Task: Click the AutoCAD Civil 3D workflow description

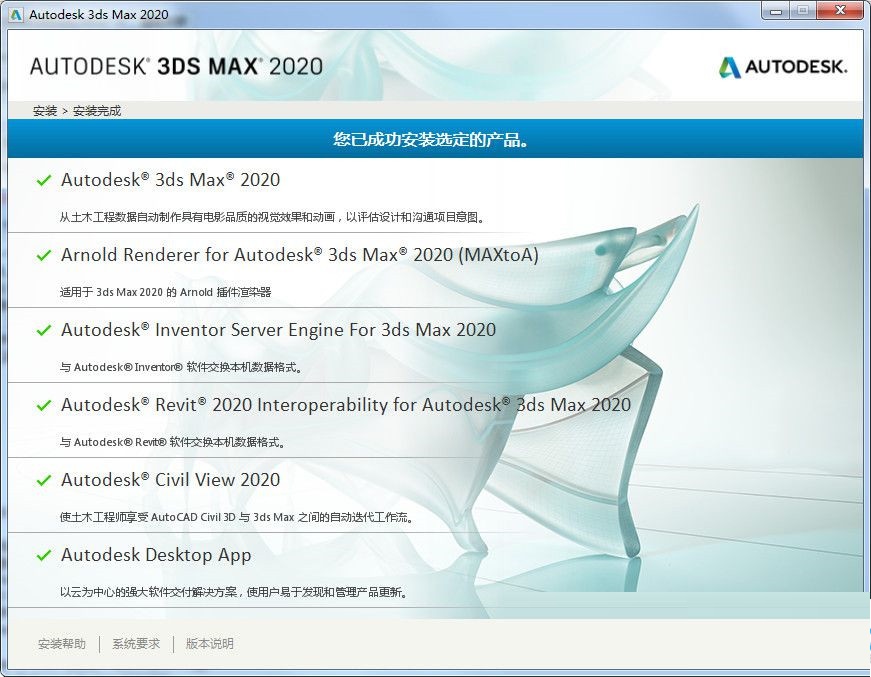Action: (x=237, y=517)
